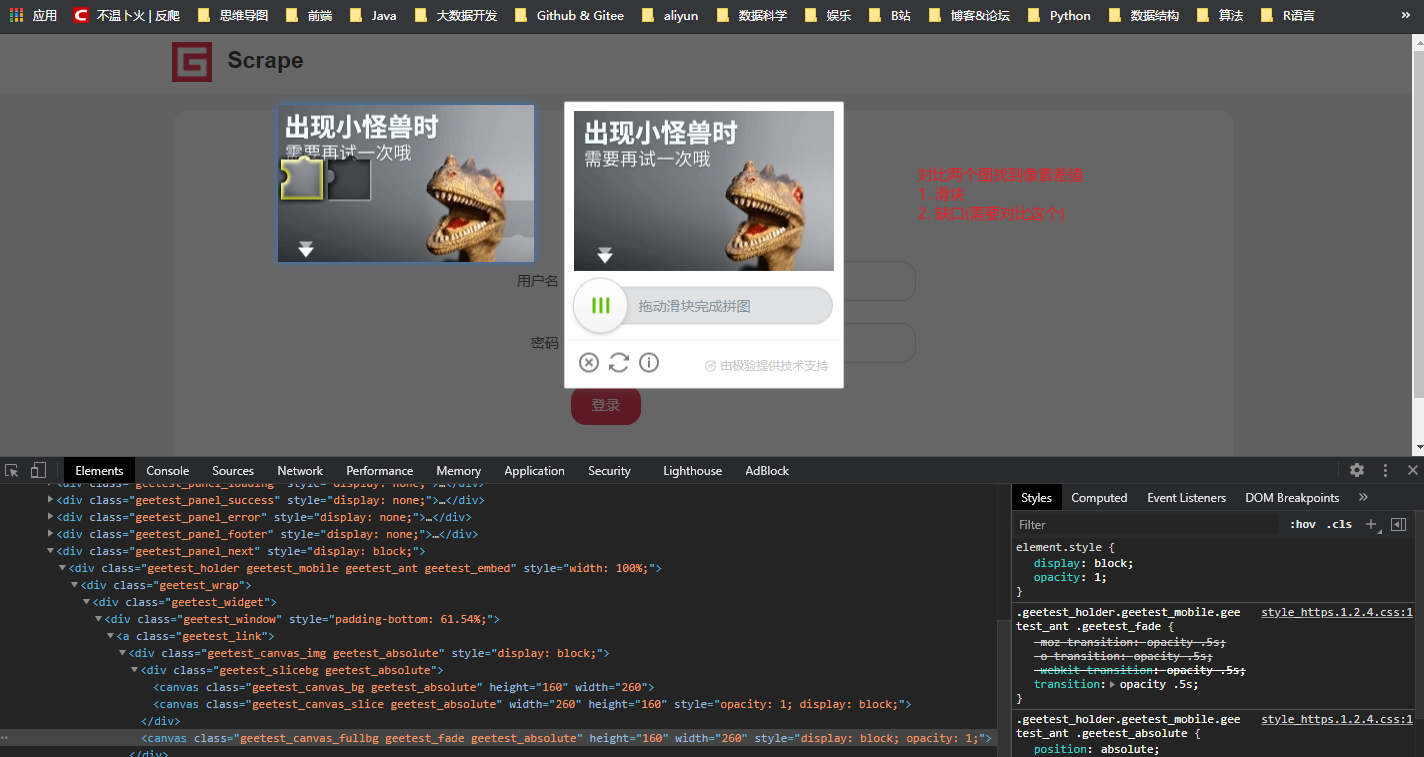Expand the geetest_panel_footer div node
The height and width of the screenshot is (757, 1424).
pyautogui.click(x=51, y=534)
